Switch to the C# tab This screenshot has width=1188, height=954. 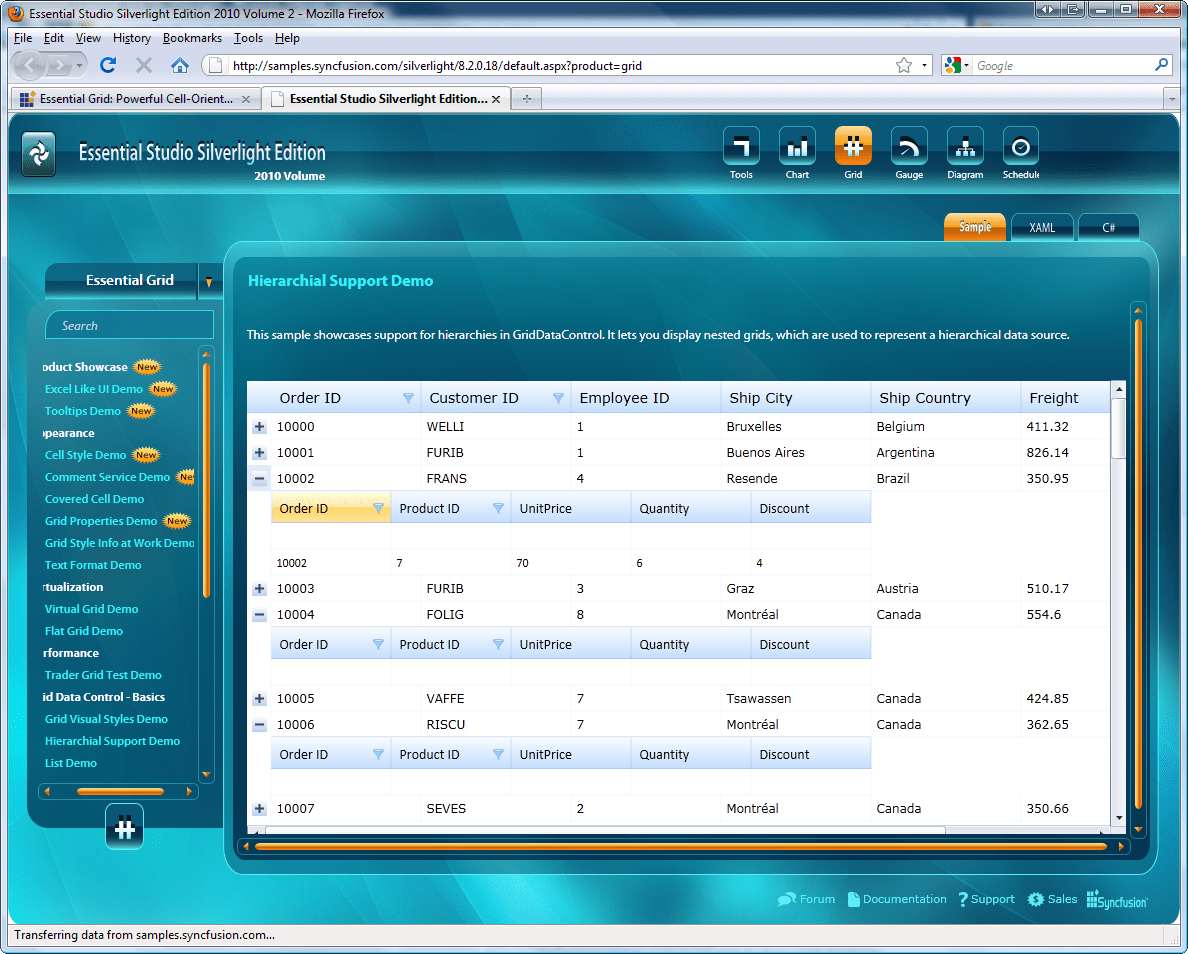pos(1108,228)
